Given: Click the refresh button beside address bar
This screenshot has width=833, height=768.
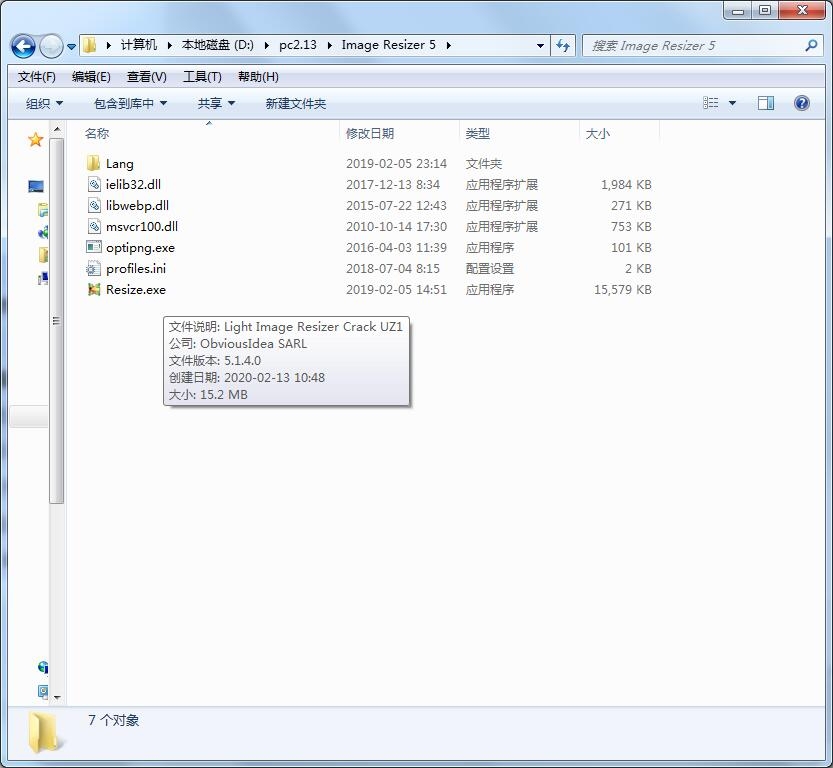Looking at the screenshot, I should point(563,46).
